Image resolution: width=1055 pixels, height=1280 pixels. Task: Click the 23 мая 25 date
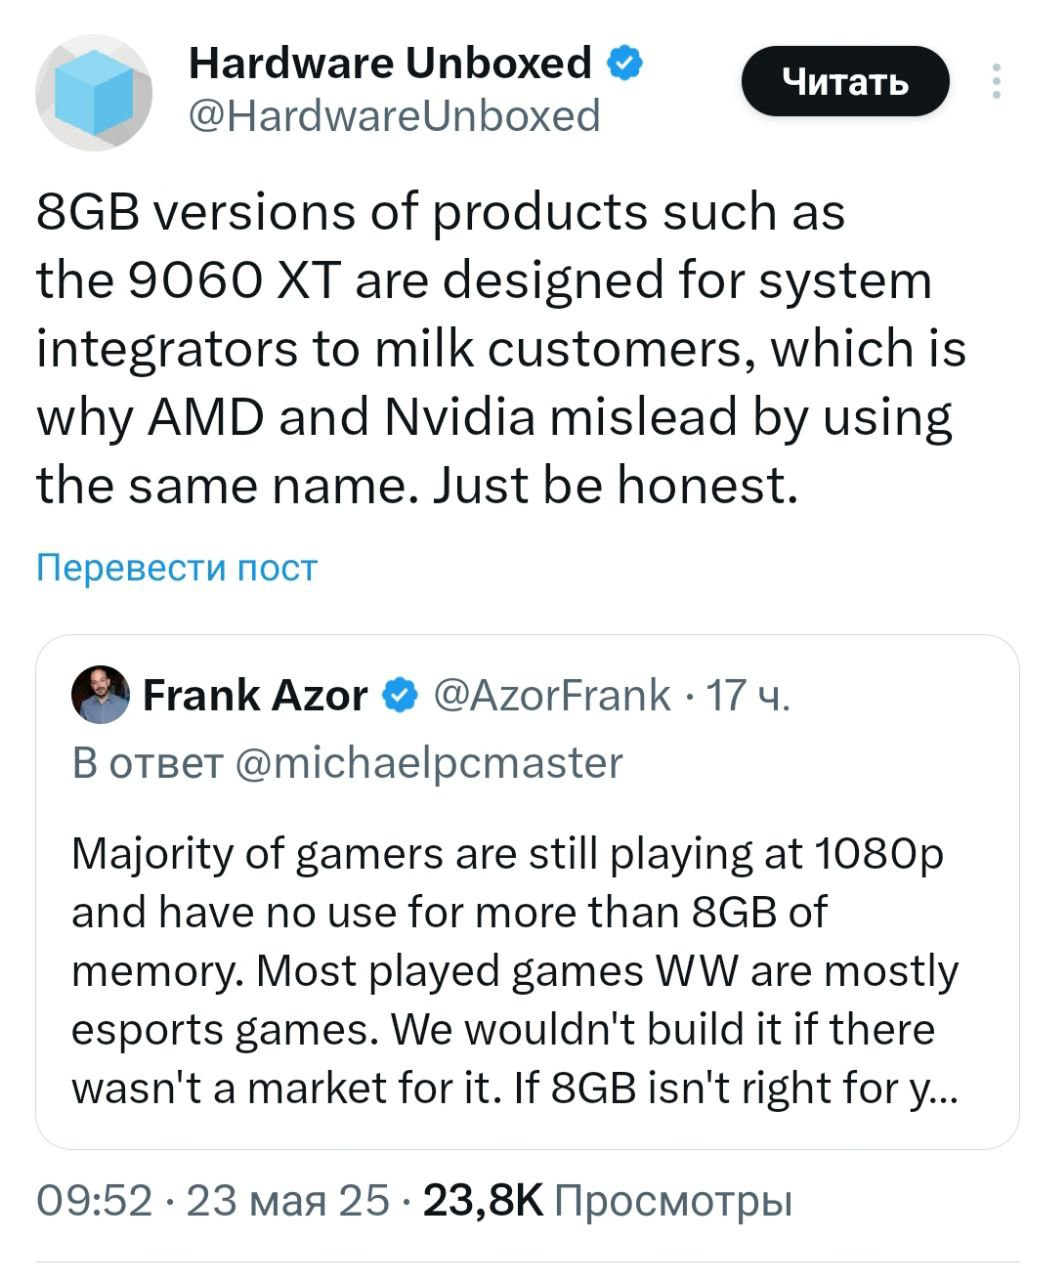287,1200
